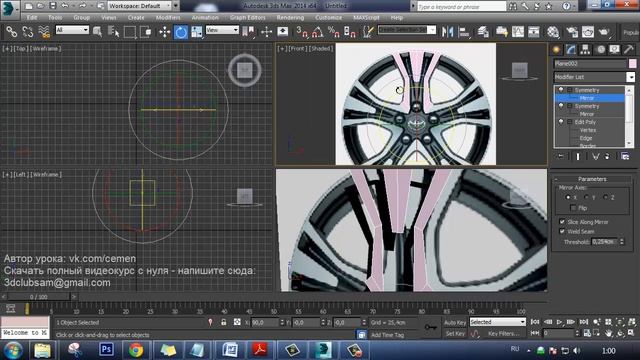Switch to Modify panel tab

pyautogui.click(x=571, y=49)
